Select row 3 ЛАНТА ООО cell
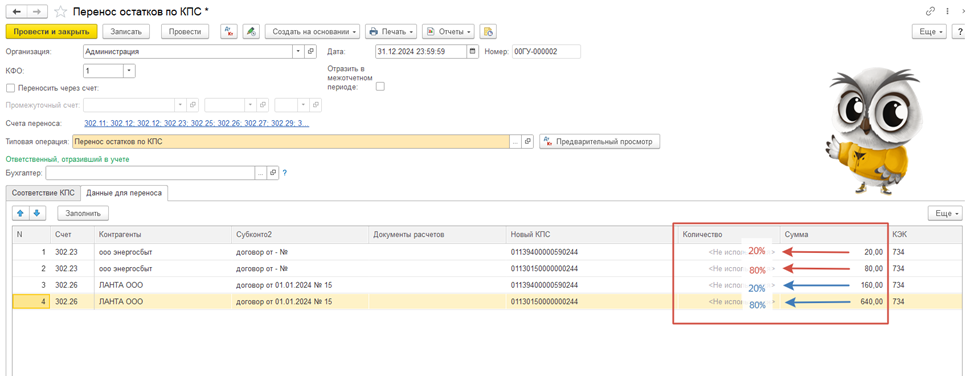The width and height of the screenshot is (974, 376). [x=162, y=285]
